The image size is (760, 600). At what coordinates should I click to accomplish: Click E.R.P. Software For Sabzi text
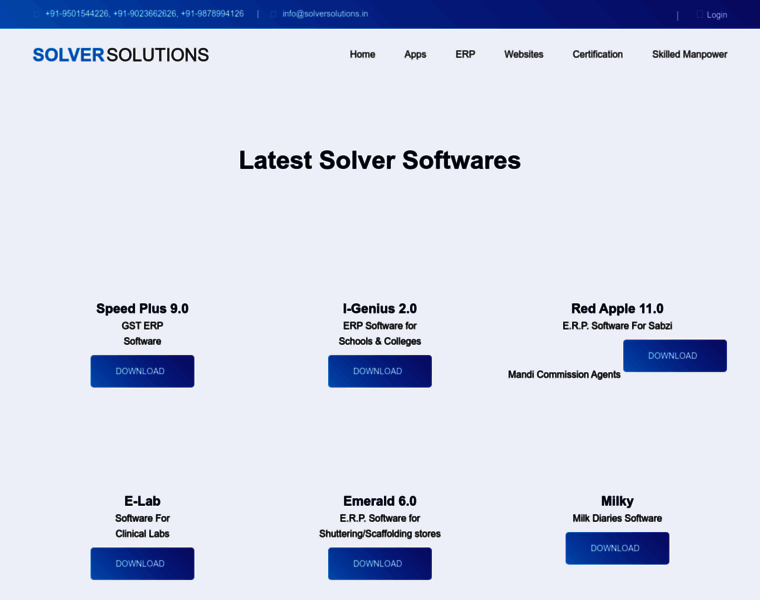[x=618, y=326]
